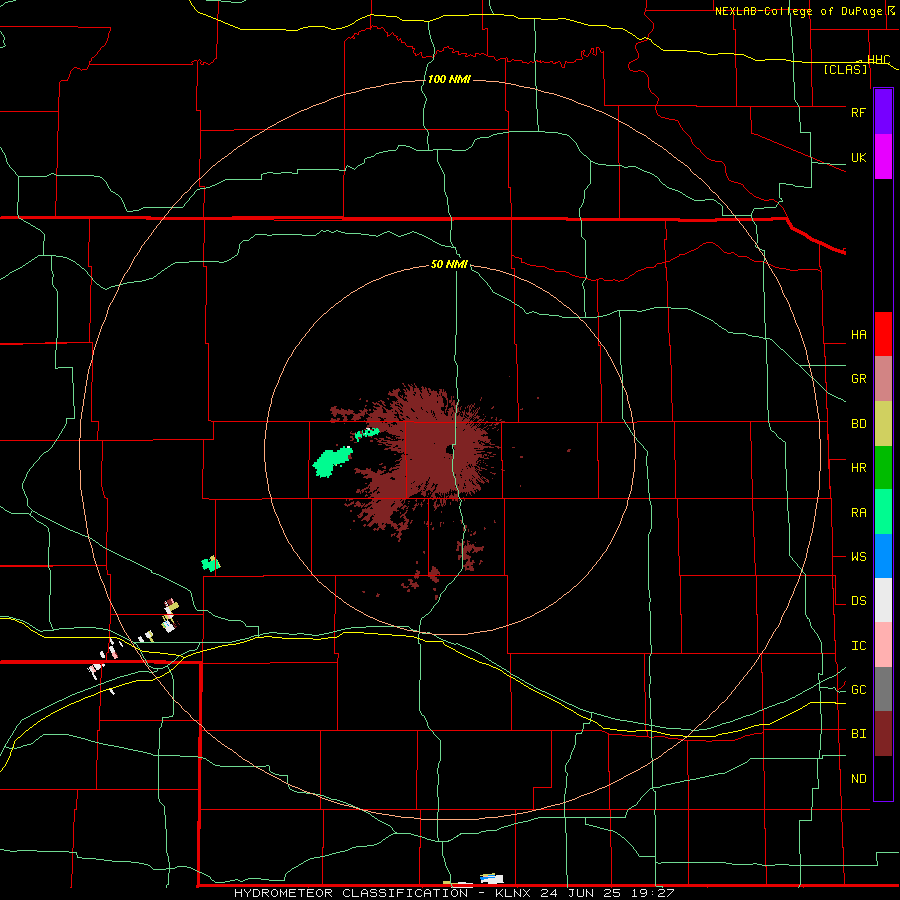The width and height of the screenshot is (900, 900).
Task: Click the RF legend label
Action: [859, 112]
